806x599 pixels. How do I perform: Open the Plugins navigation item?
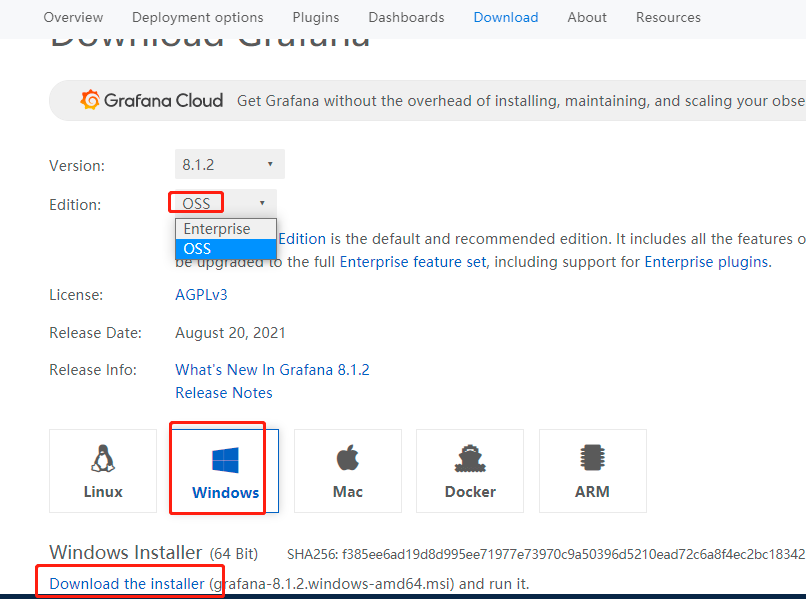click(x=316, y=17)
